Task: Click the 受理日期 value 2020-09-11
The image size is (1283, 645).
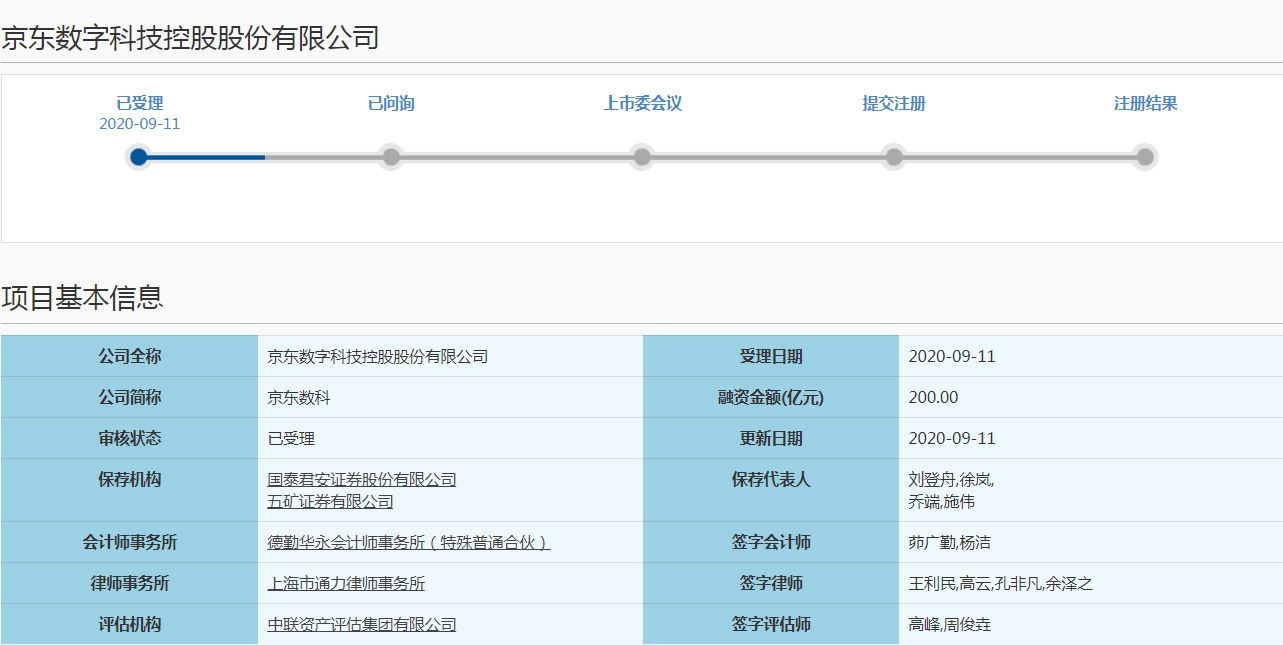Action: point(952,357)
